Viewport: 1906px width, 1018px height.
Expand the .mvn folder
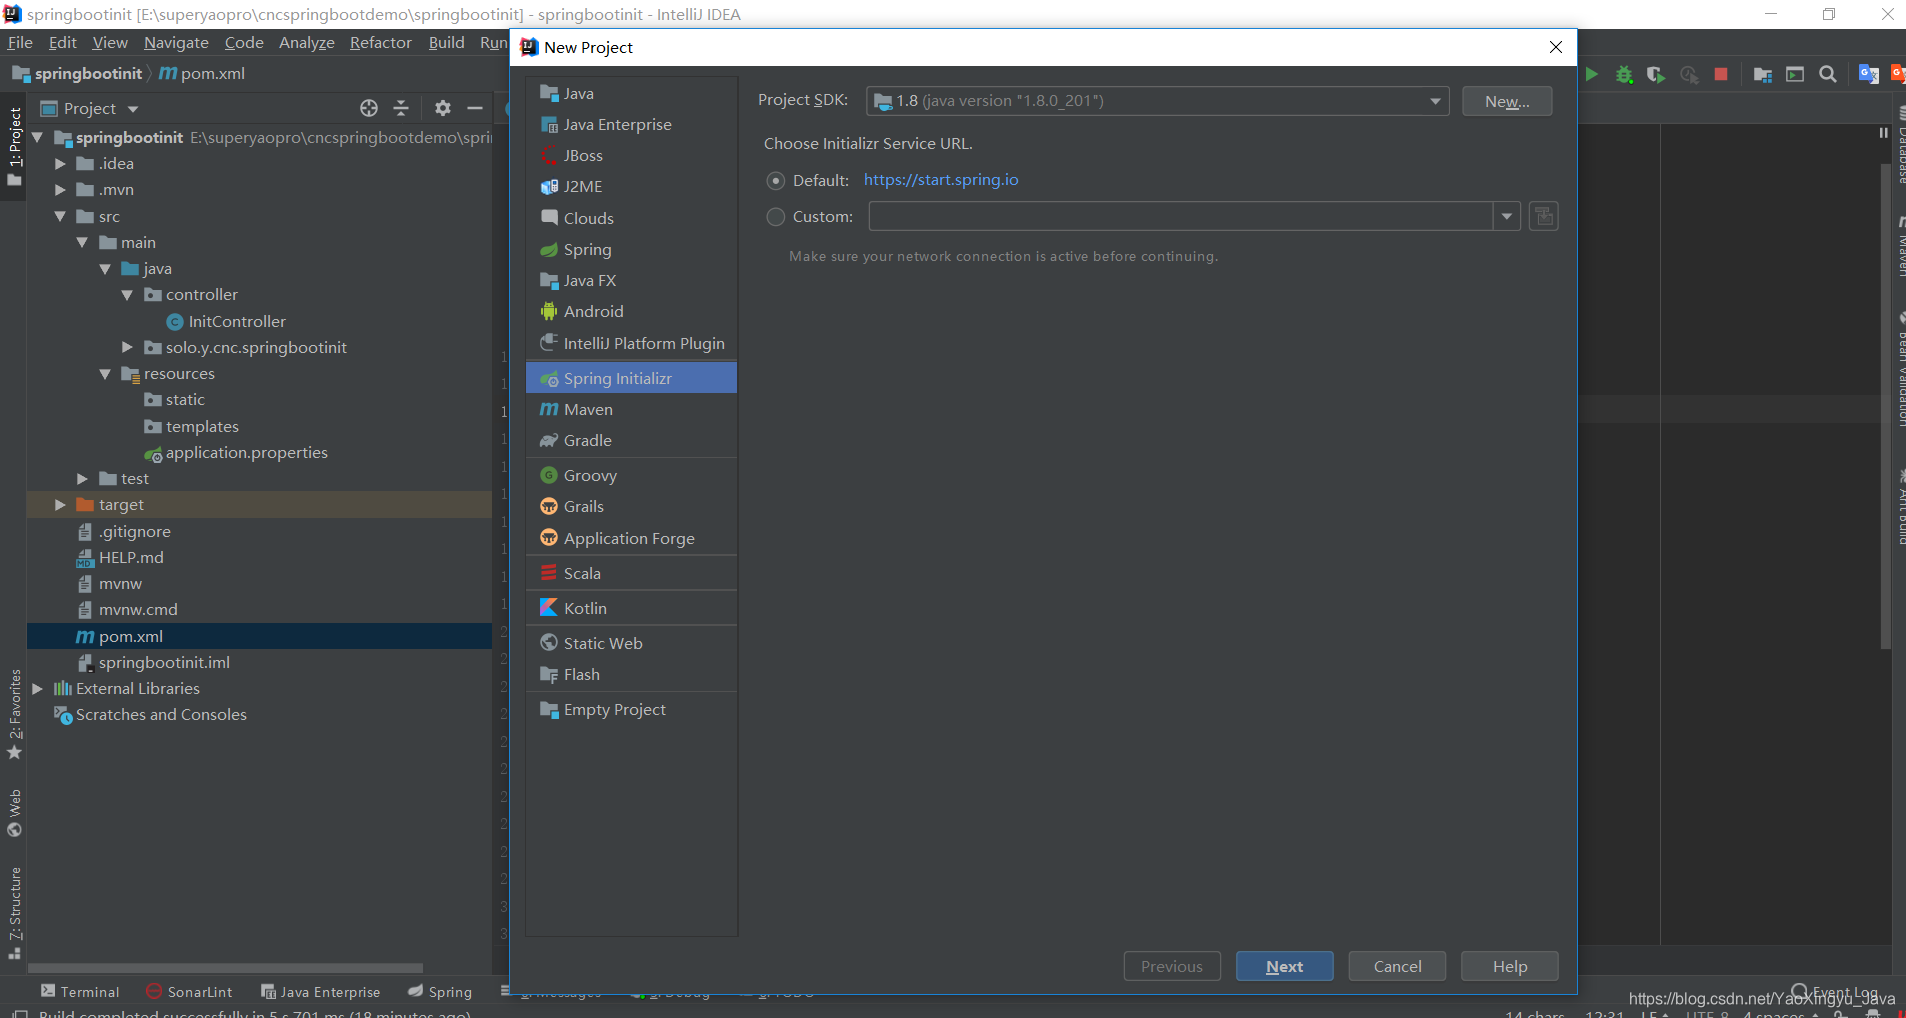60,189
